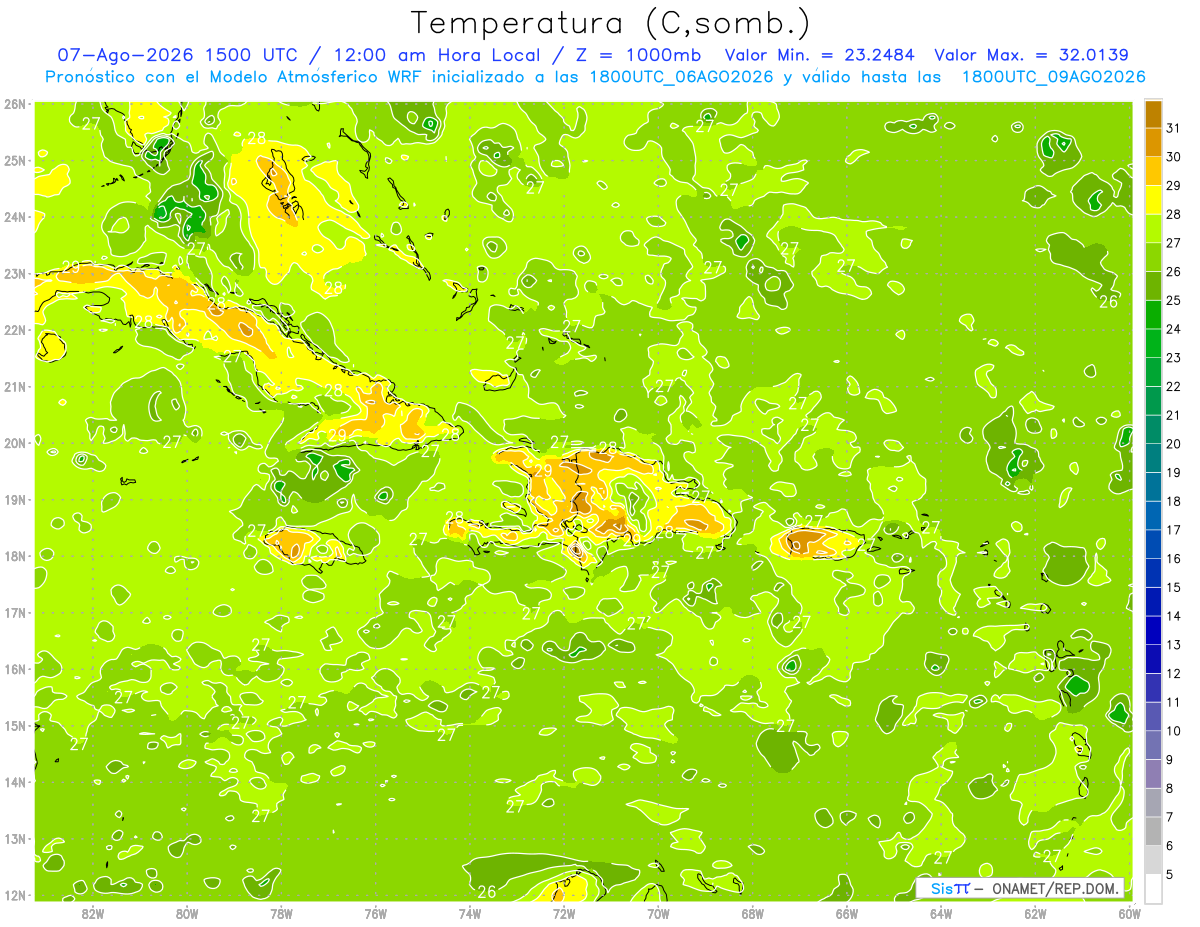
Task: Click the '68W' longitude axis label
Action: 752,913
